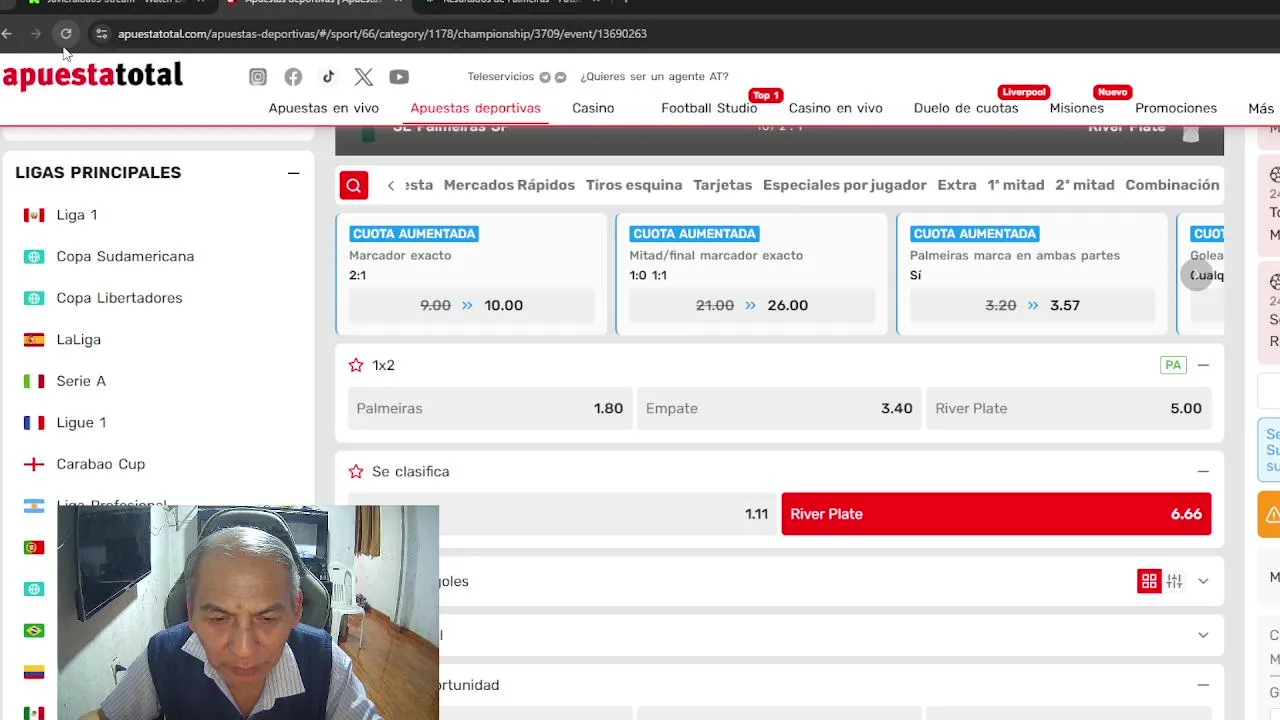Go back with the browser back arrow

pyautogui.click(x=7, y=34)
